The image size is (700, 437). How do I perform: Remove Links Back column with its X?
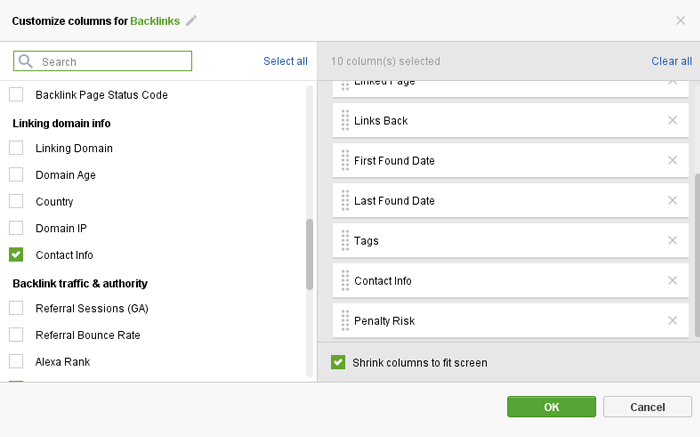(672, 120)
